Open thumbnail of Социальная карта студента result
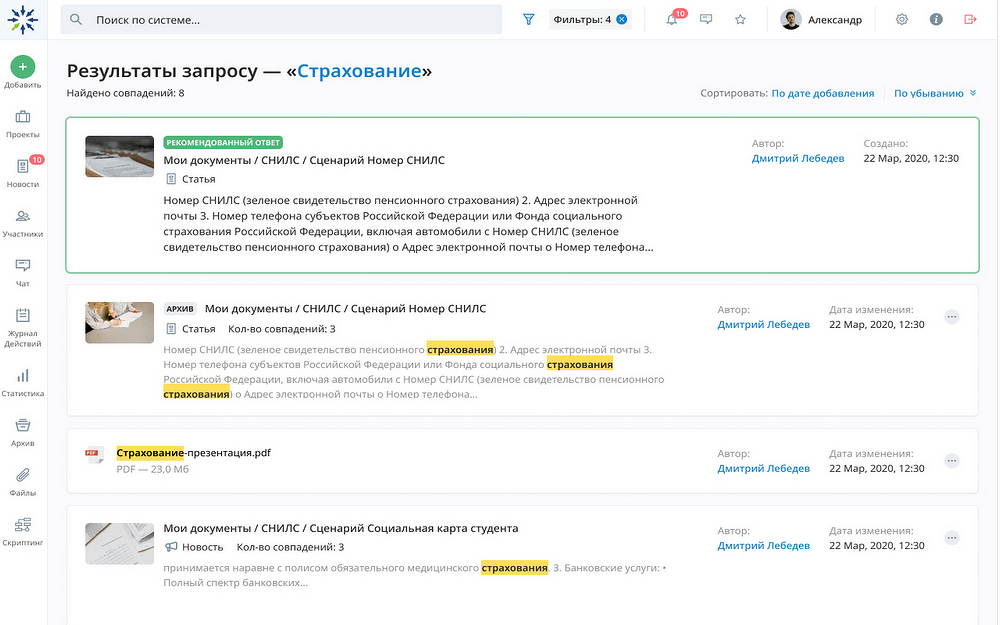The image size is (1000, 625). coord(119,544)
